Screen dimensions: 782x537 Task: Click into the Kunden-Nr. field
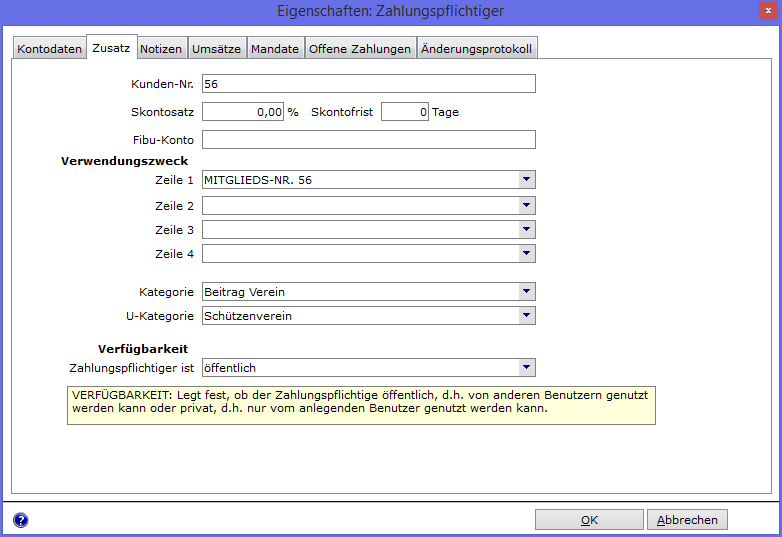369,84
